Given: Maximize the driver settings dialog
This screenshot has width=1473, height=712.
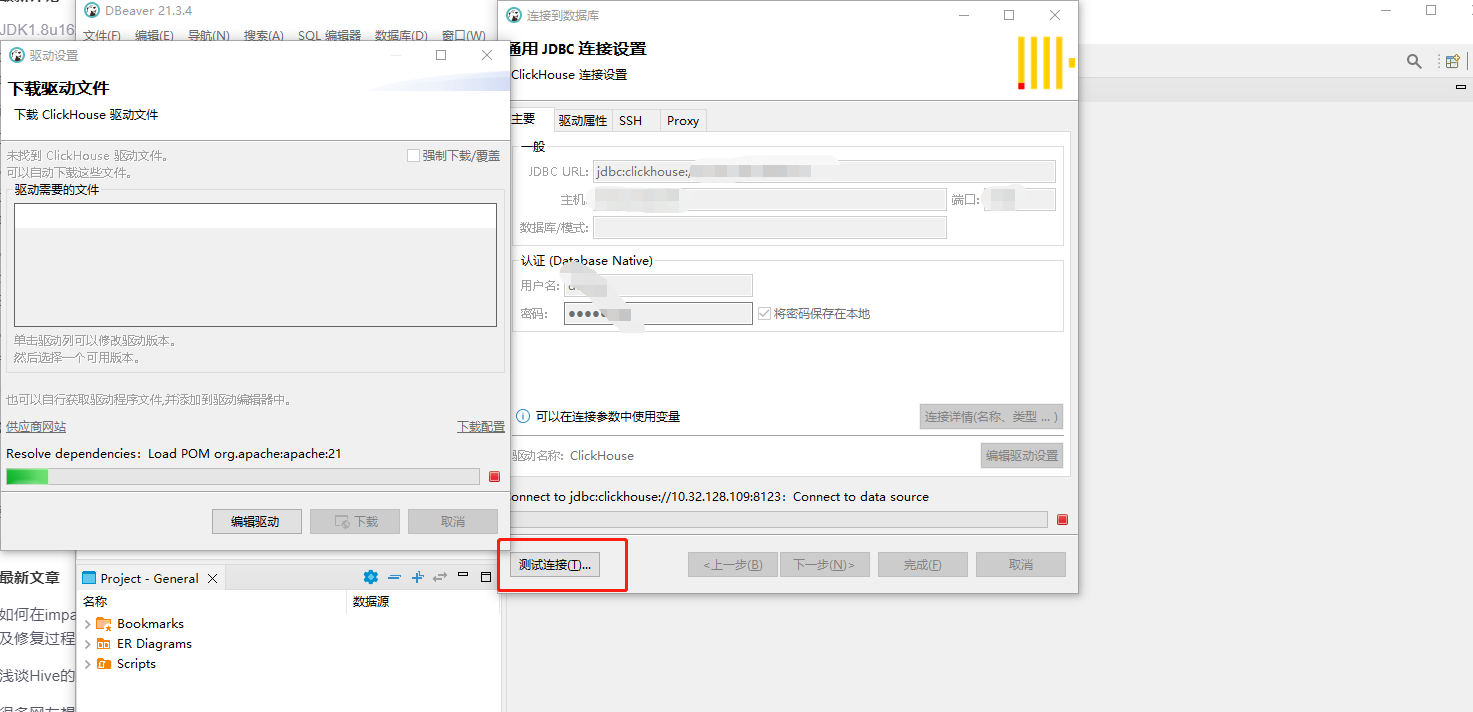Looking at the screenshot, I should (x=441, y=55).
